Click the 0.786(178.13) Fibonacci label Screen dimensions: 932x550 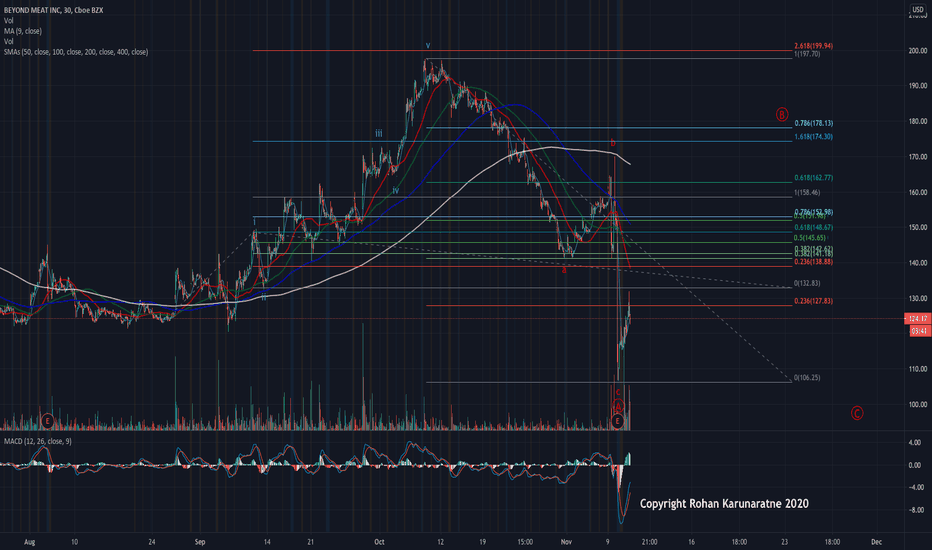pos(814,123)
